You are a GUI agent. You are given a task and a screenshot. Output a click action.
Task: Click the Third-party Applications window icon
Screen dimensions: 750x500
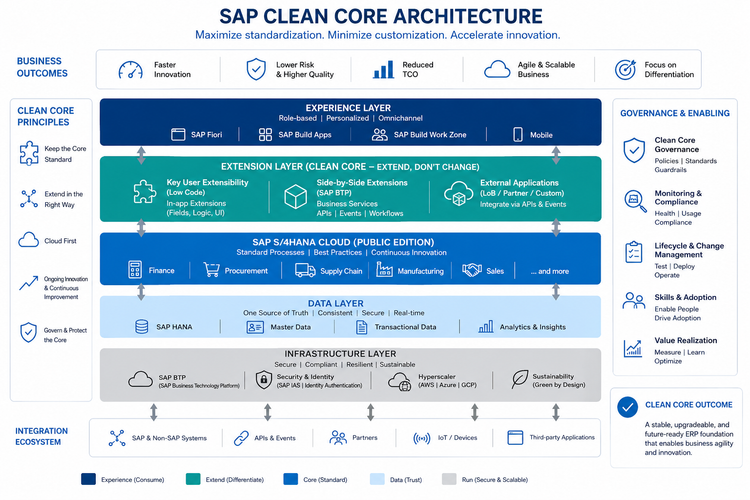point(515,437)
